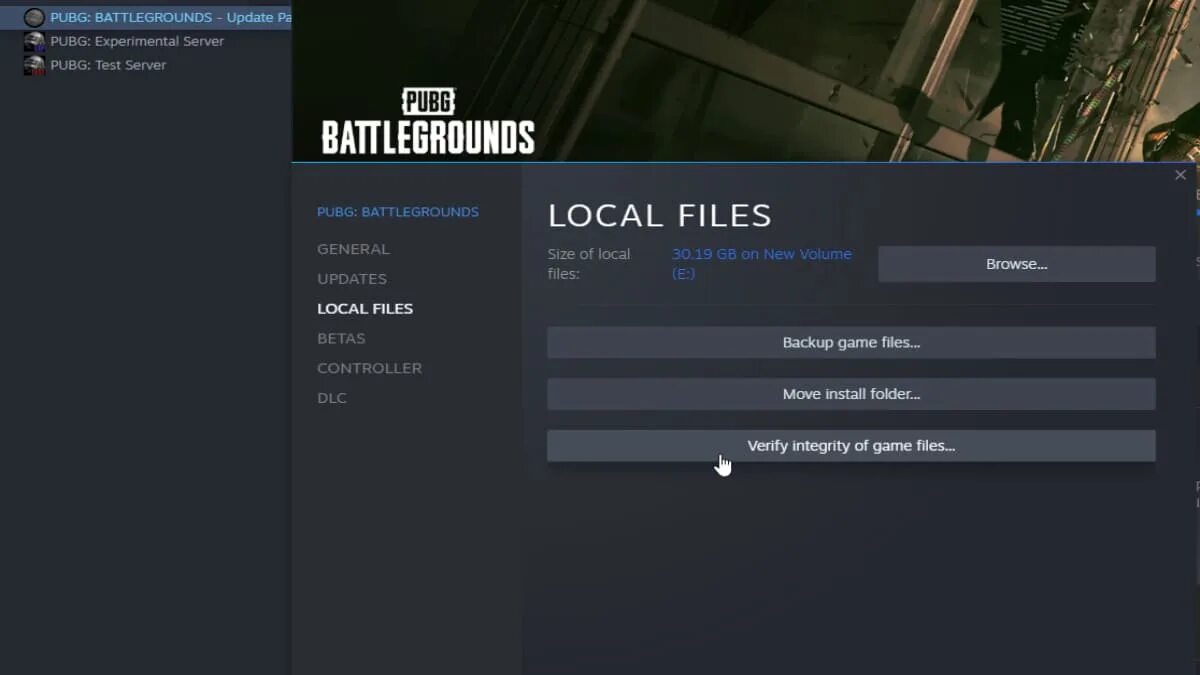
Task: Open the CONTROLLER properties tab
Action: pos(369,368)
